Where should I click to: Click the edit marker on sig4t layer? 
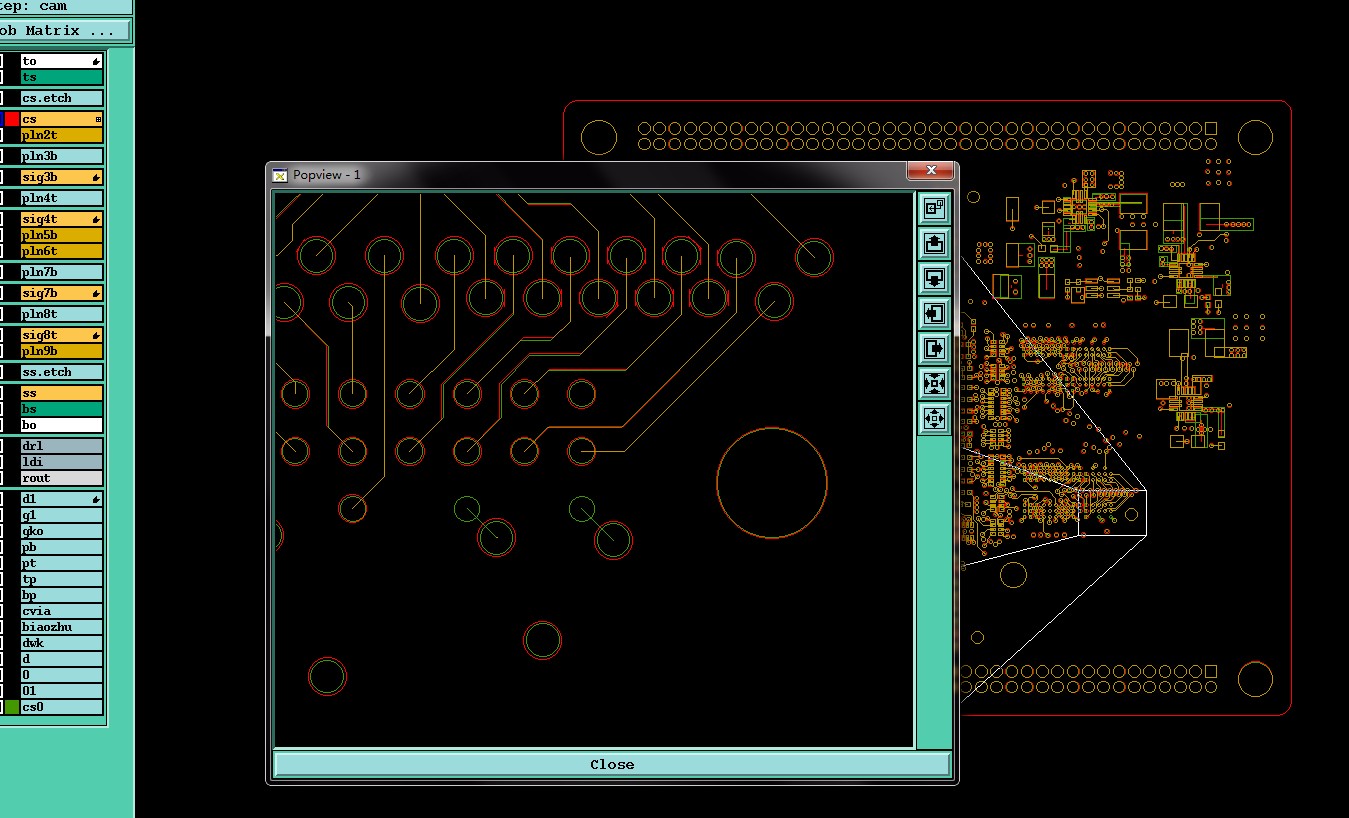coord(97,219)
